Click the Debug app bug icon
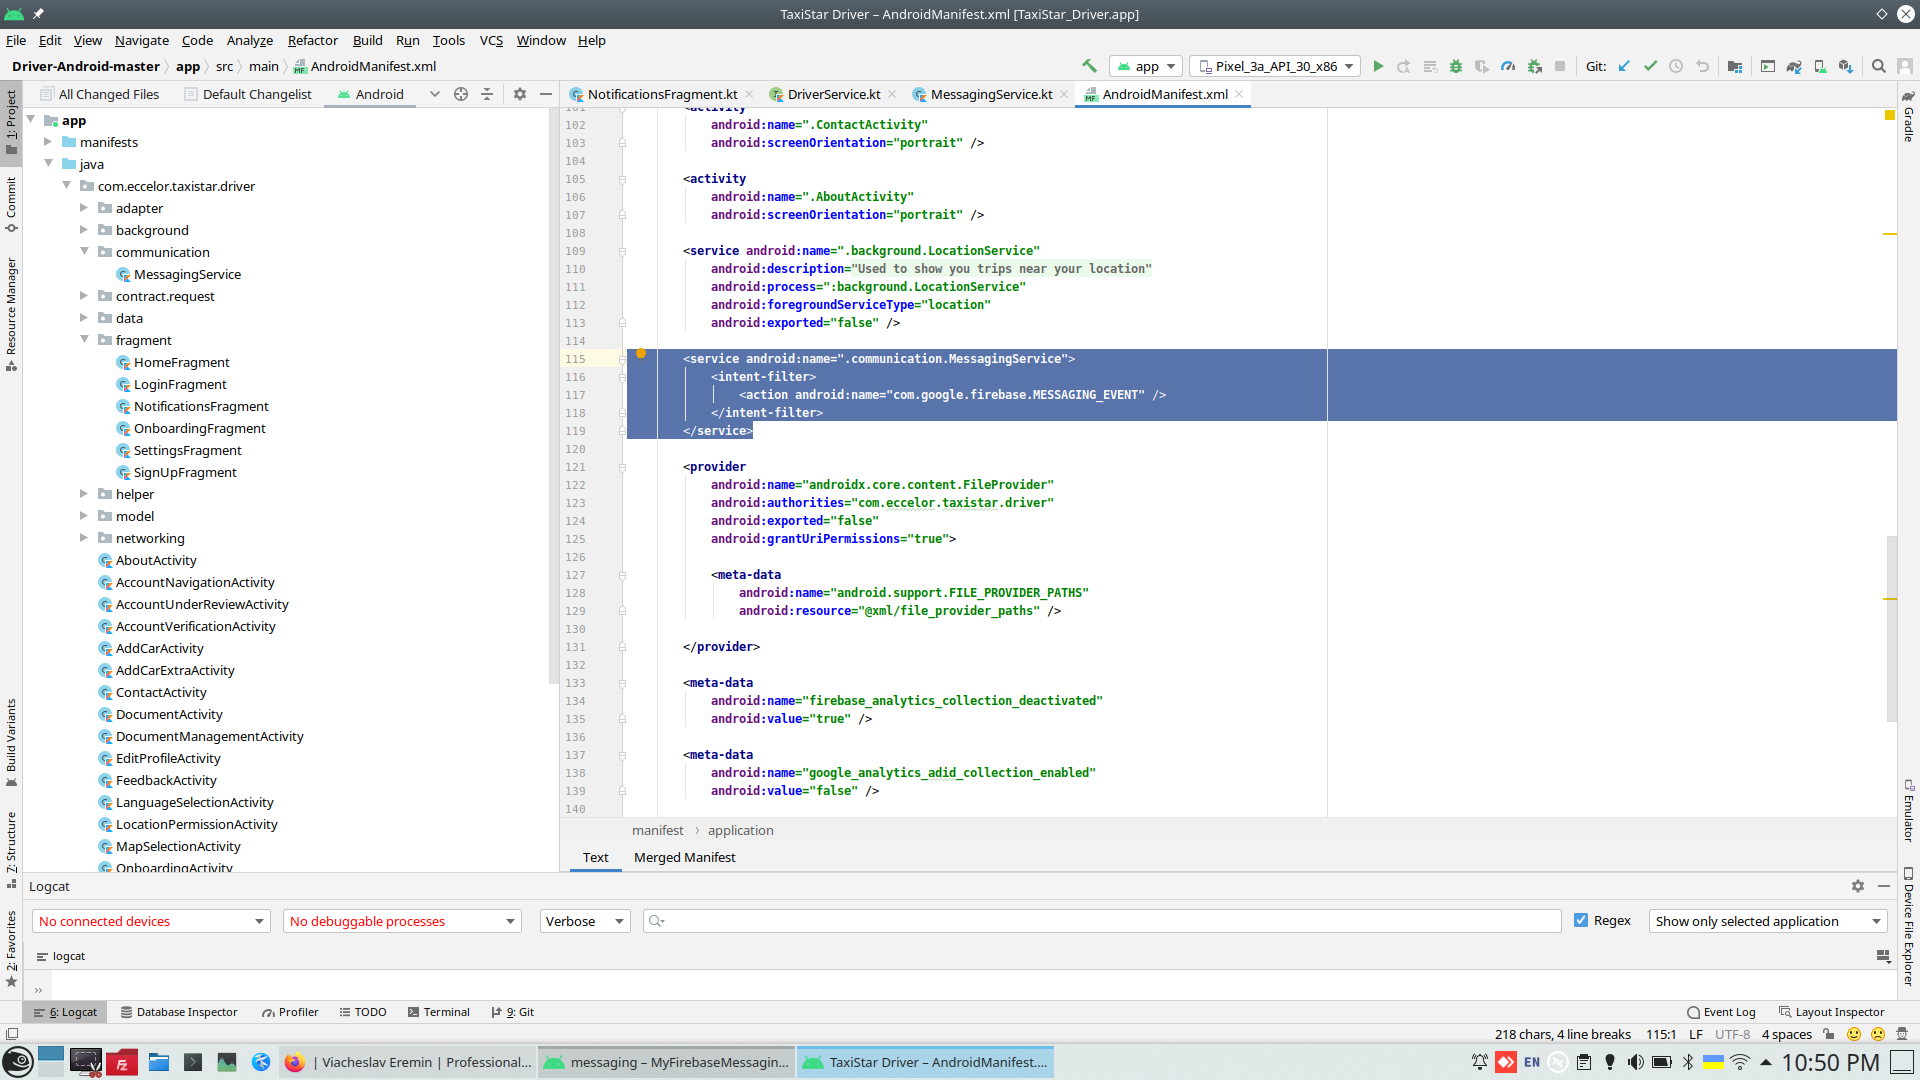The height and width of the screenshot is (1080, 1920). pos(1456,67)
